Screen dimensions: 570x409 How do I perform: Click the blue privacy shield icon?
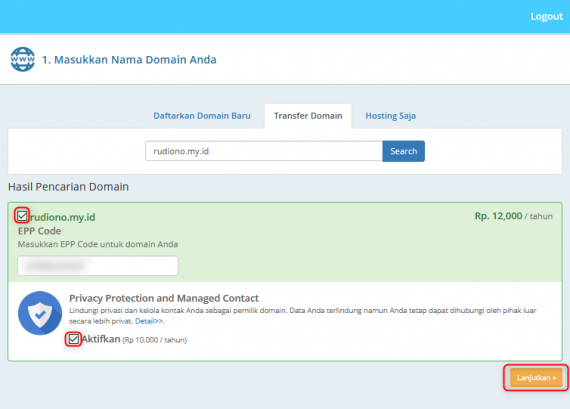tap(40, 313)
